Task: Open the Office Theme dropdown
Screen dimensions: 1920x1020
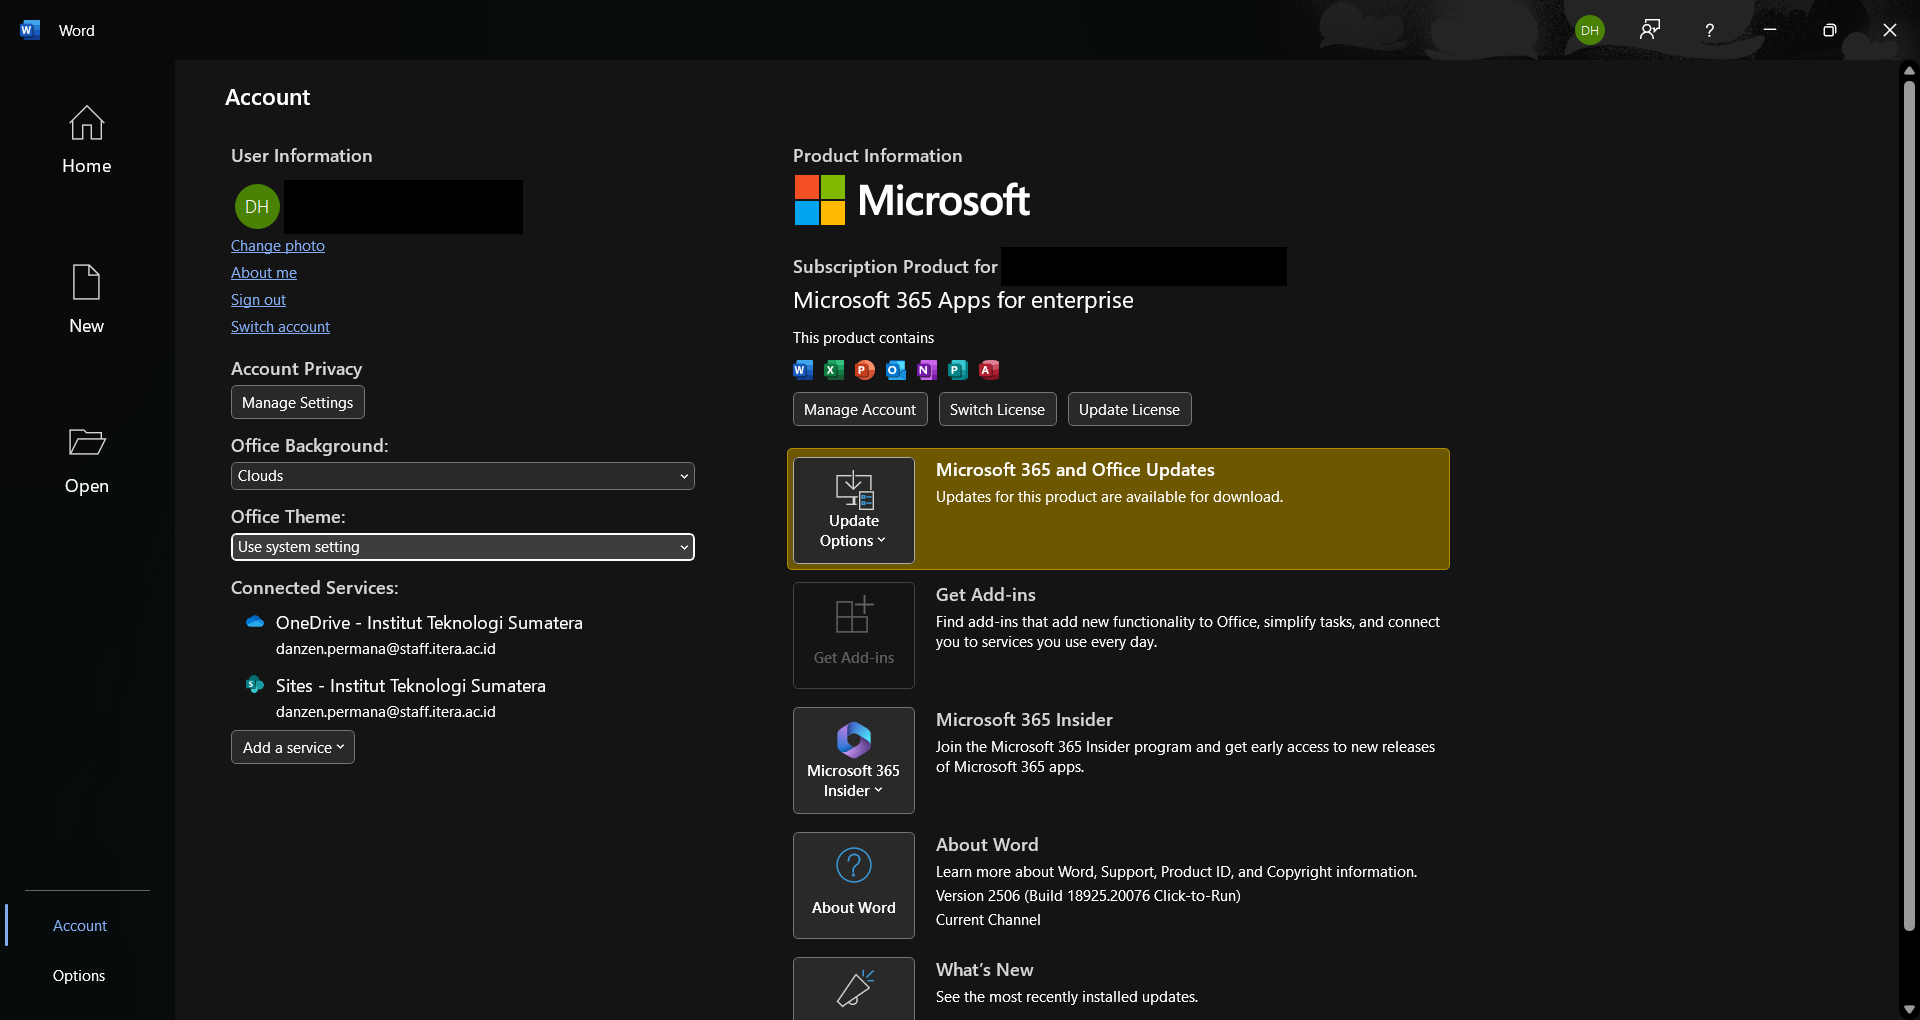Action: click(462, 547)
